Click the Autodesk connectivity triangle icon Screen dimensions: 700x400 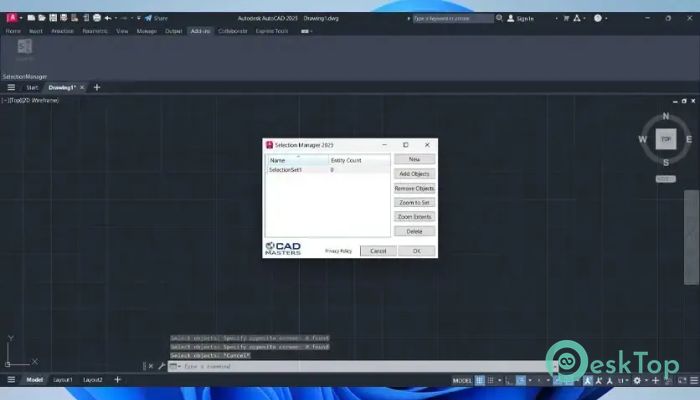pyautogui.click(x=577, y=18)
